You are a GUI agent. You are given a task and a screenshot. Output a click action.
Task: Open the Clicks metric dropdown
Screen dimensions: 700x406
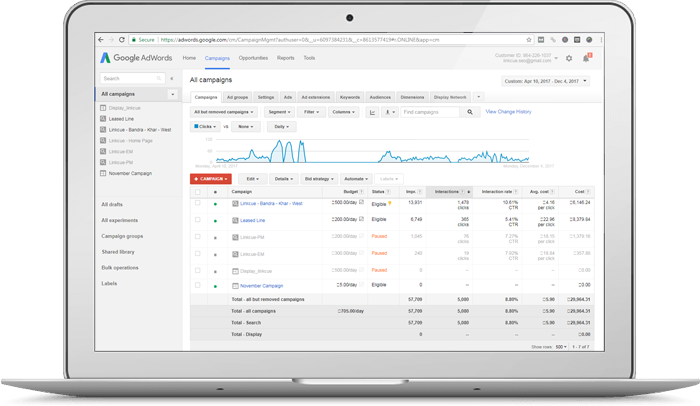point(205,127)
